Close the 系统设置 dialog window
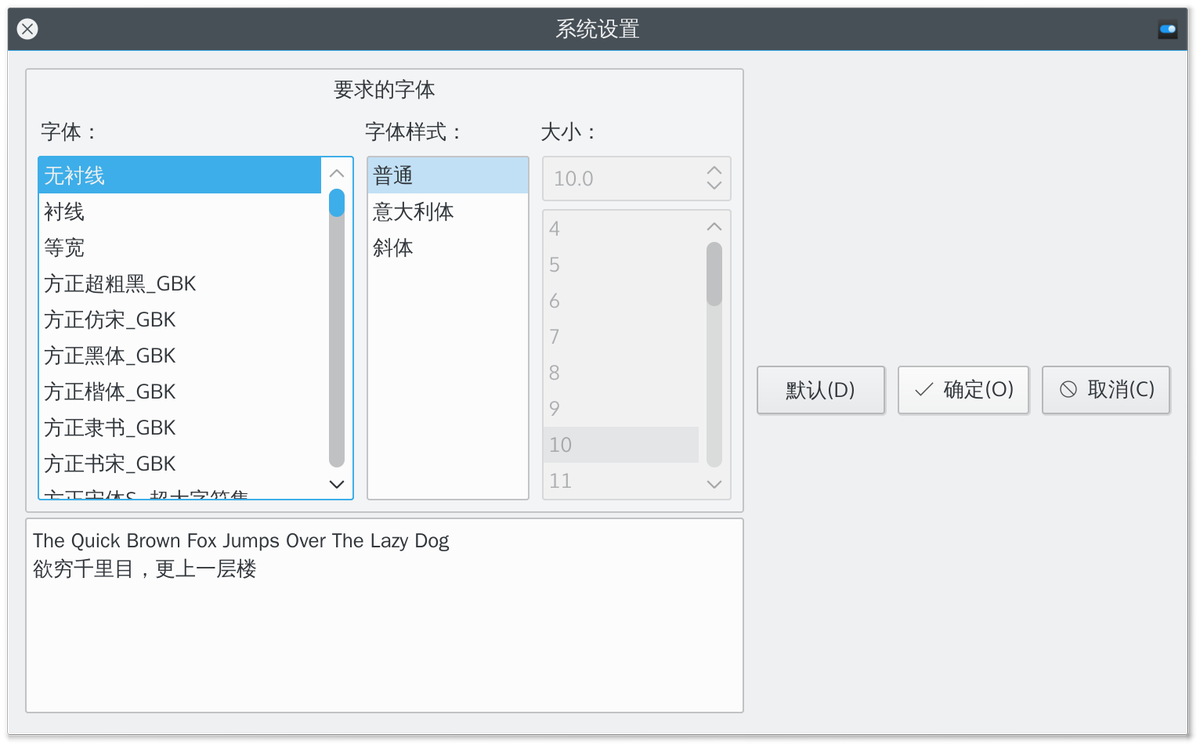 click(x=28, y=30)
